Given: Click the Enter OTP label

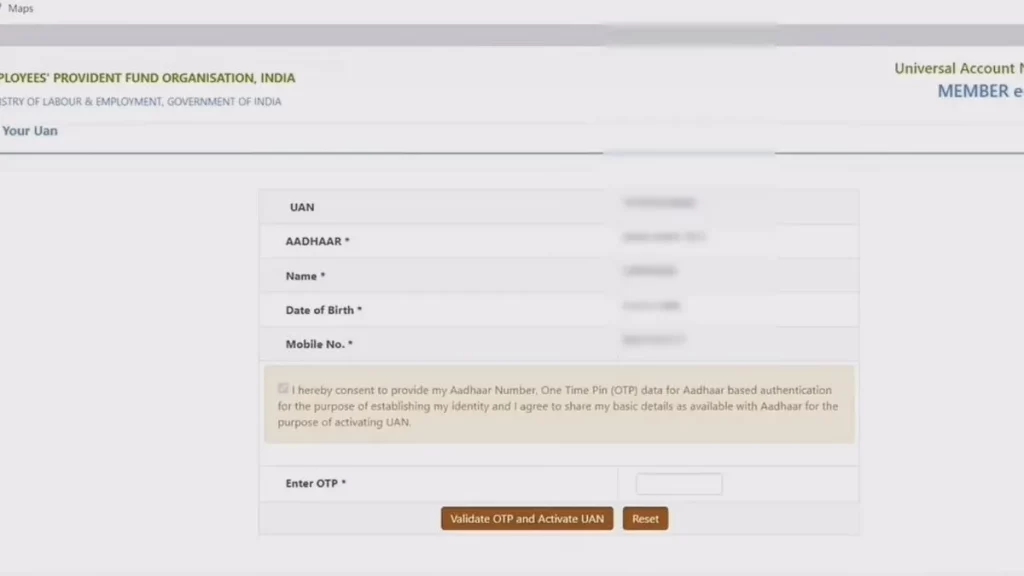Looking at the screenshot, I should click(315, 484).
